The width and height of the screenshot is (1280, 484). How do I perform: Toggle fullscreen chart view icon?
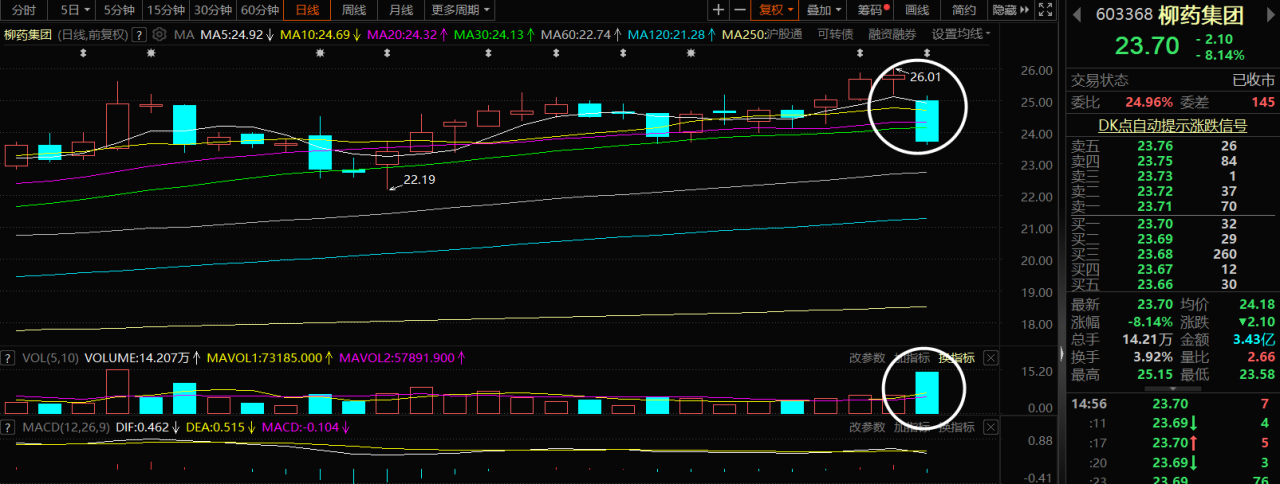tap(1046, 10)
